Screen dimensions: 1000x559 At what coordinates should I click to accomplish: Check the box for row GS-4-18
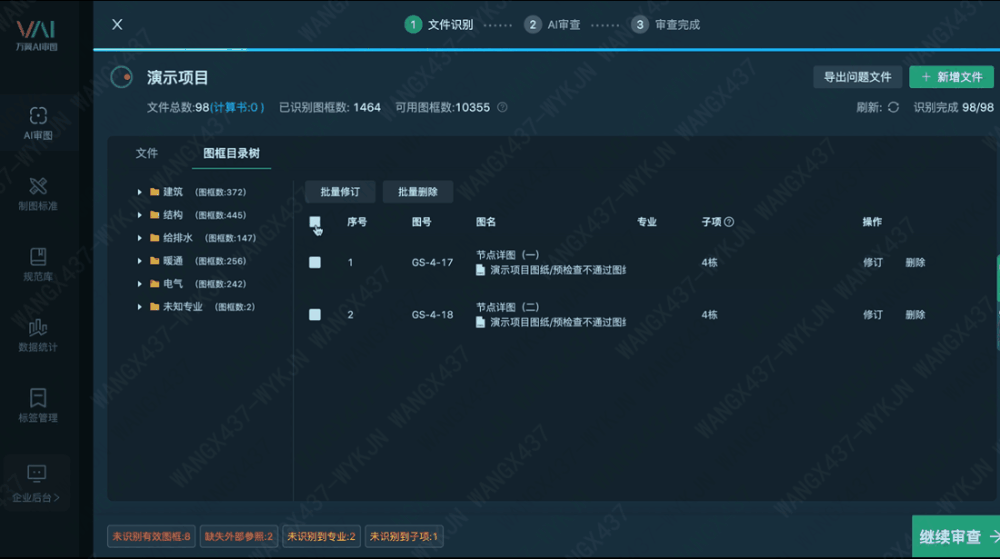click(315, 314)
